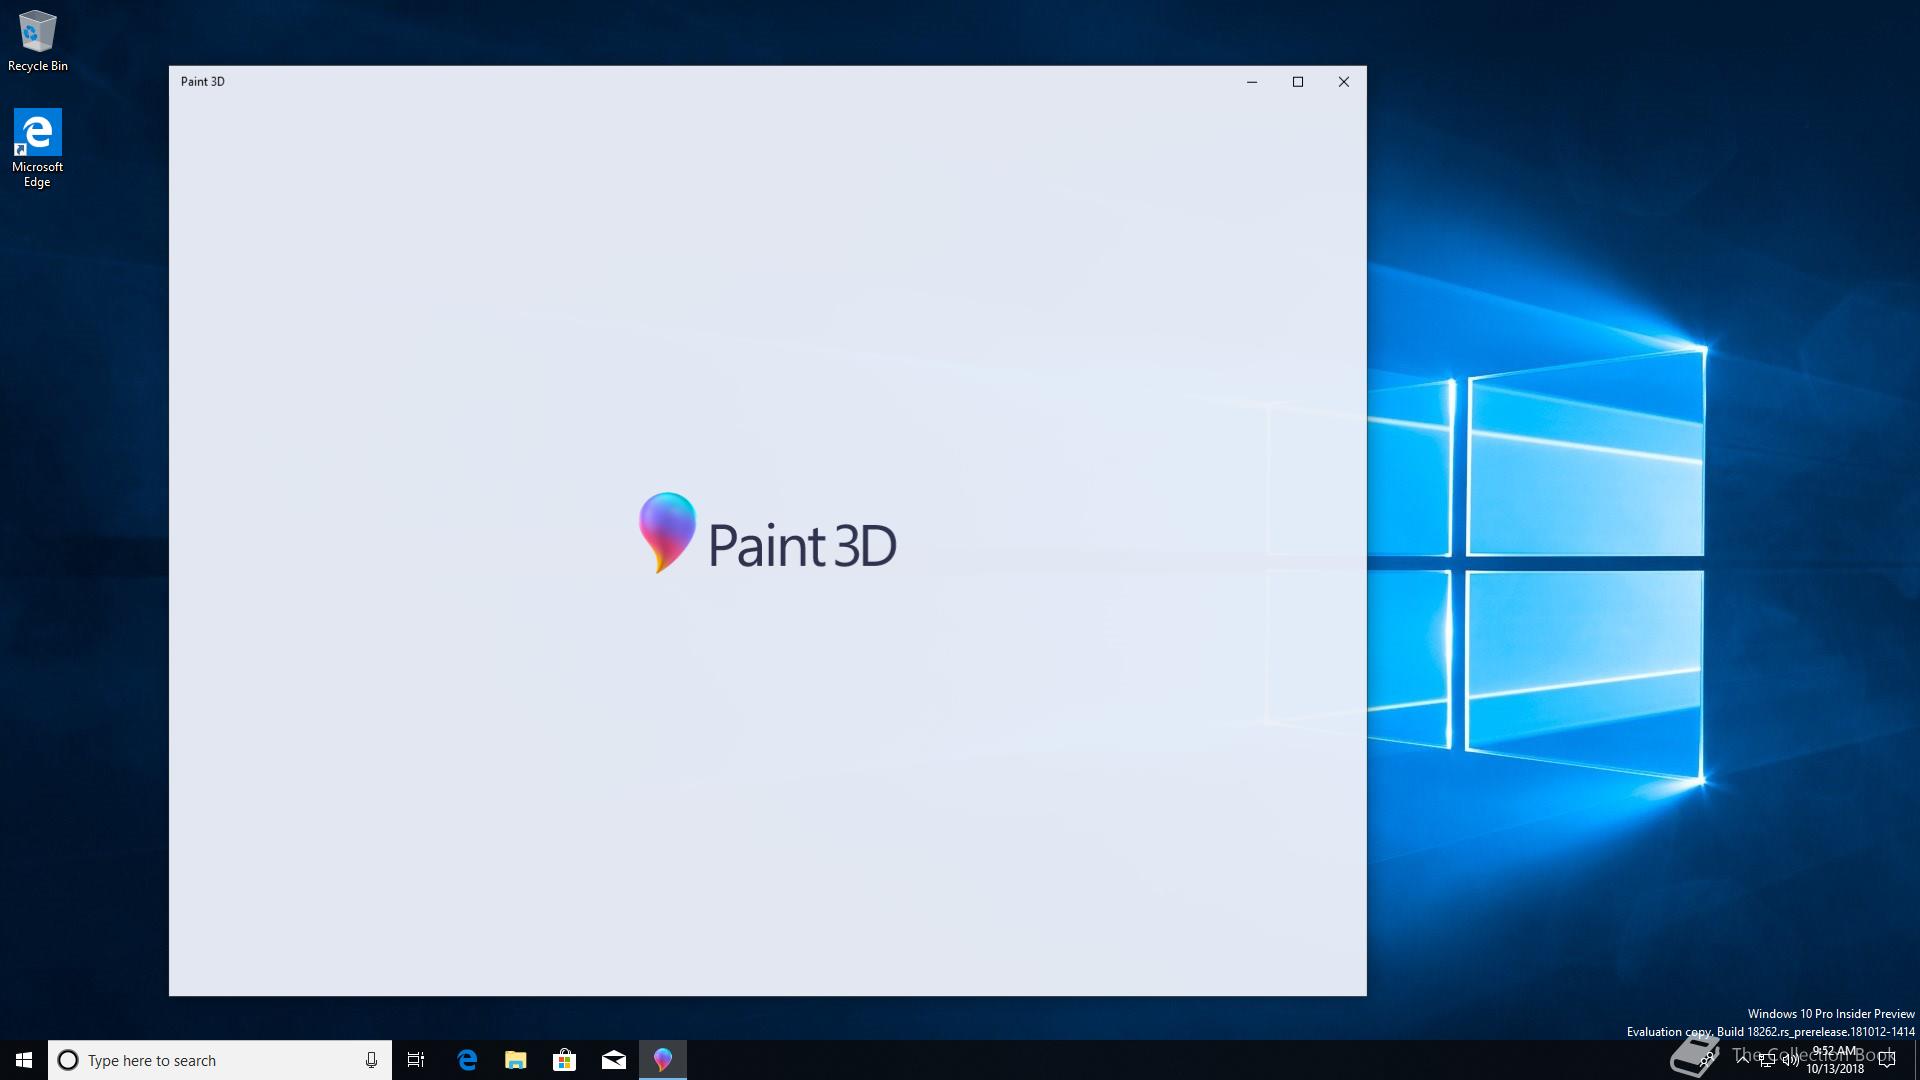Open the Action Center notifications

1887,1060
